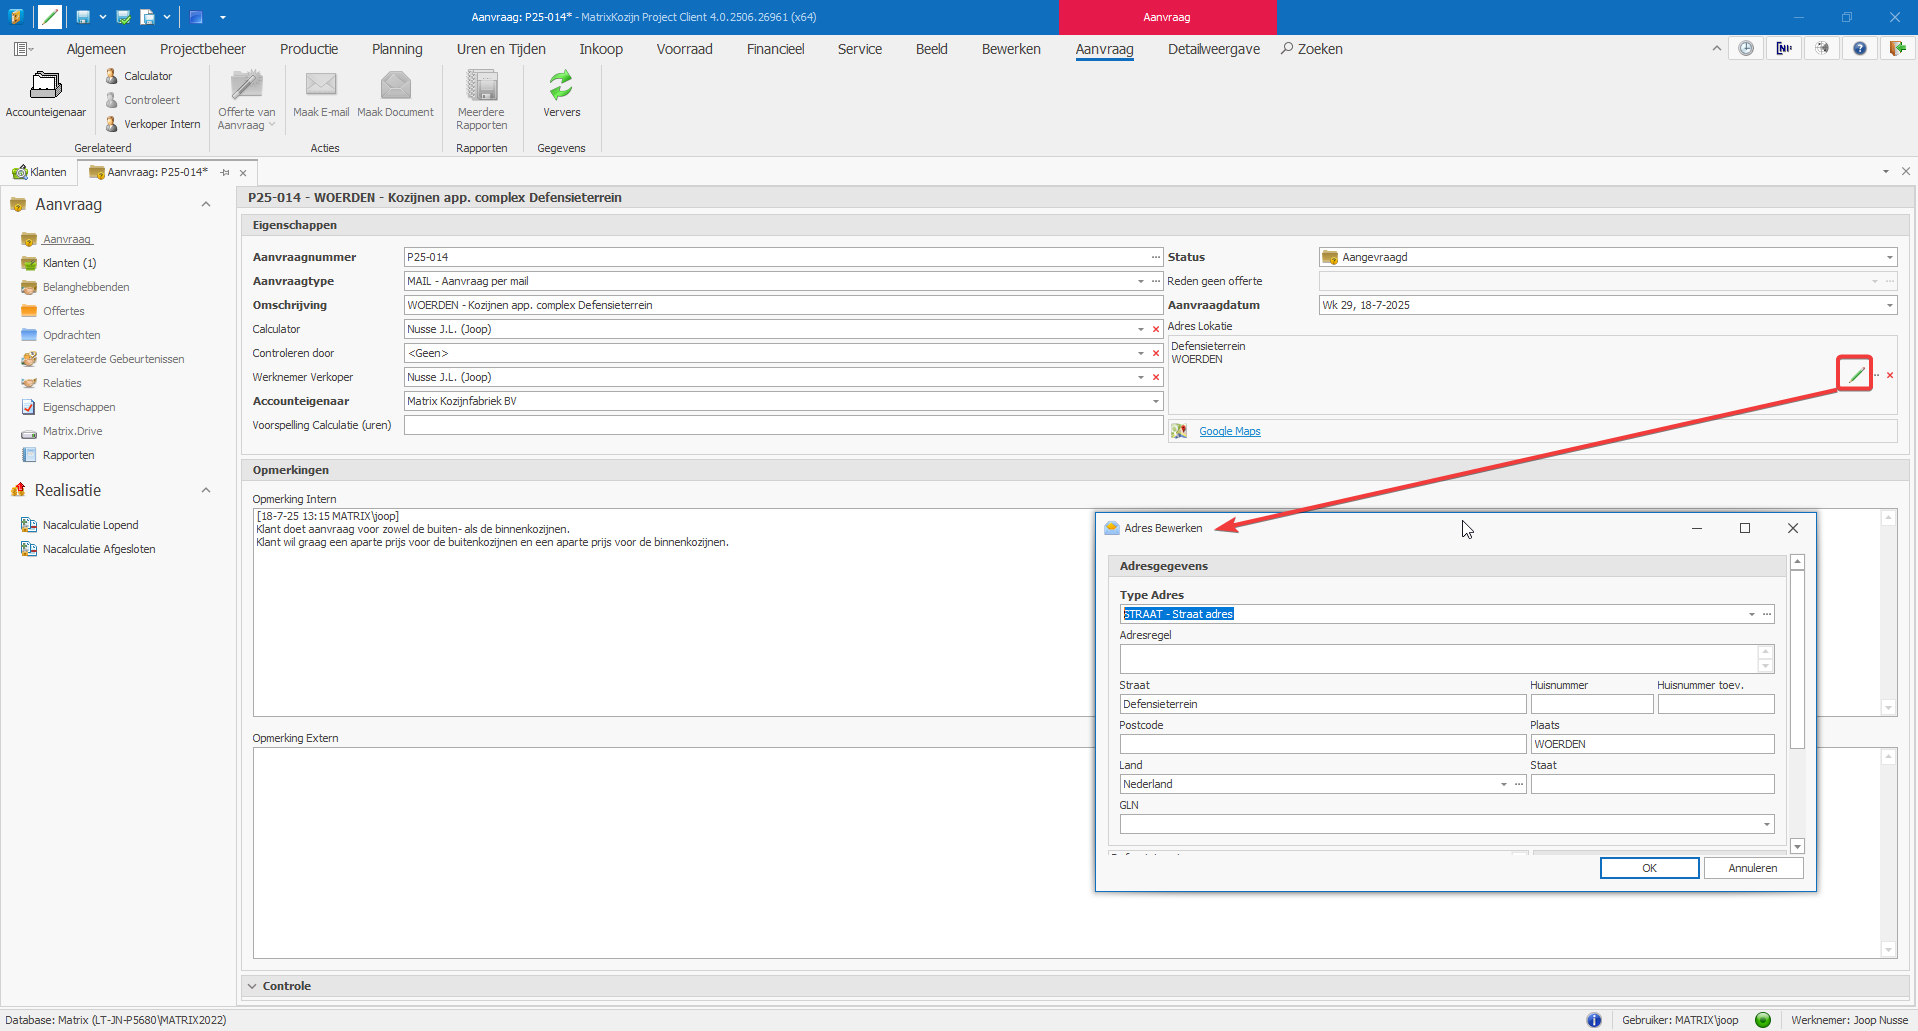Click Ververs refresh icon
Image resolution: width=1918 pixels, height=1031 pixels.
561,94
